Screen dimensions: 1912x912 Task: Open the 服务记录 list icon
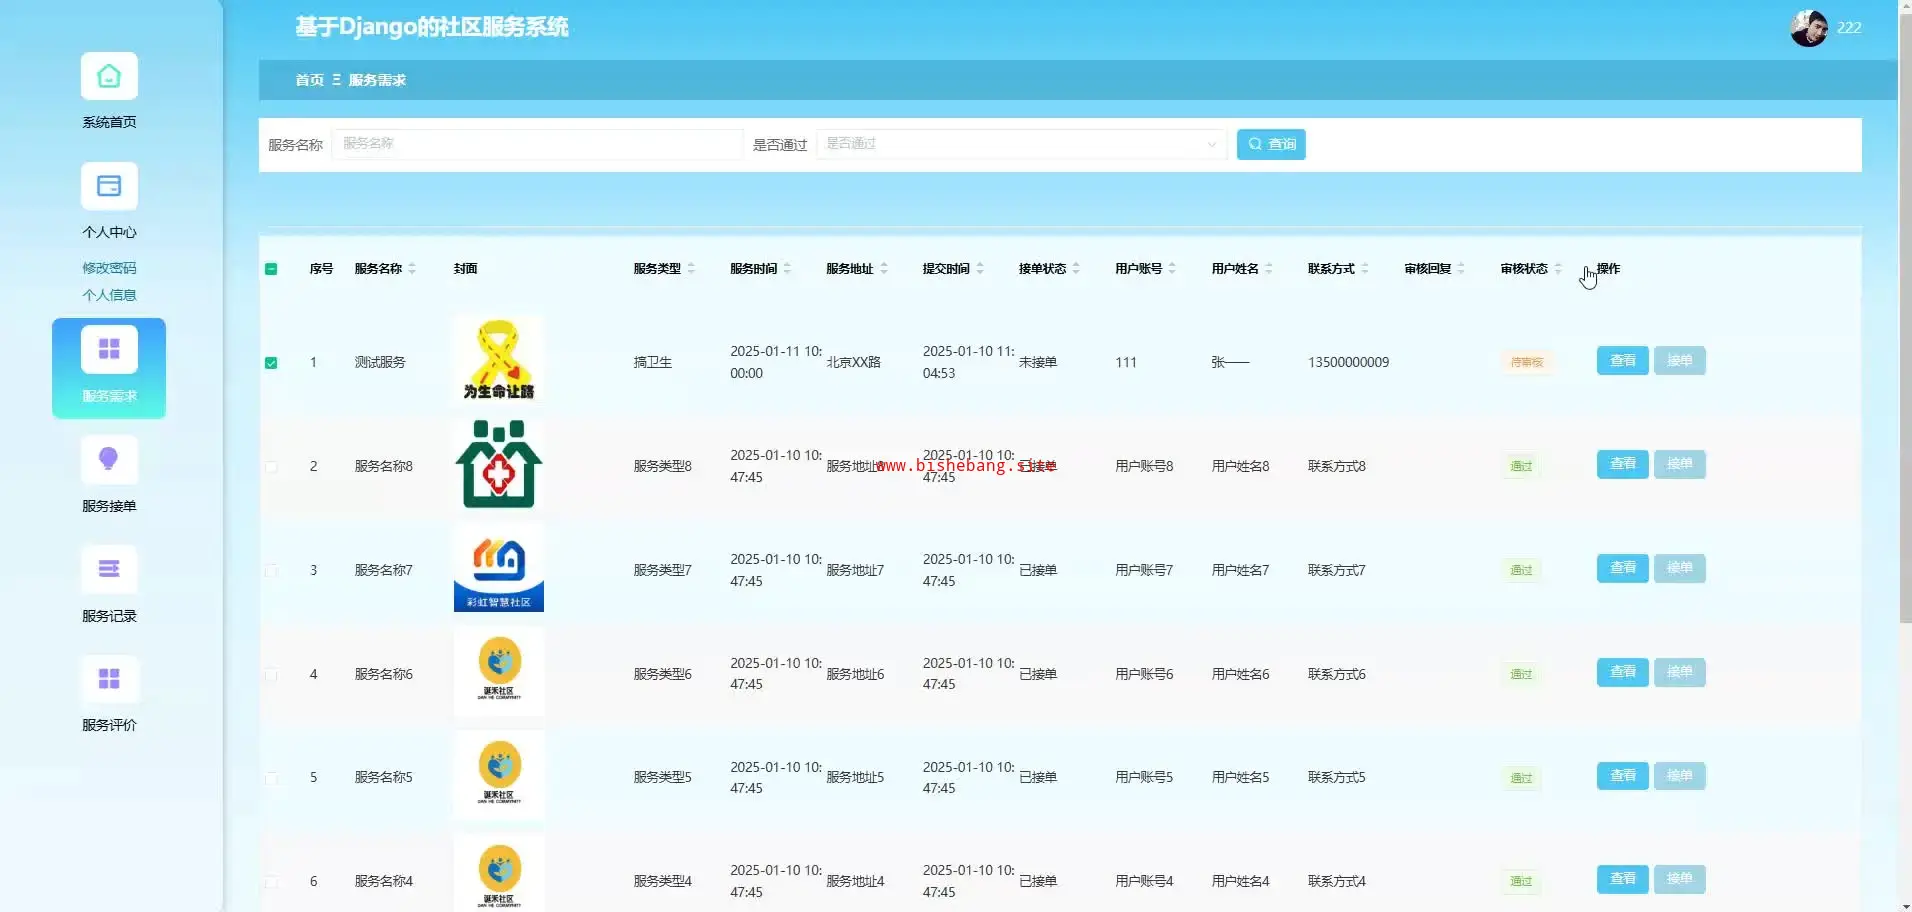tap(109, 570)
